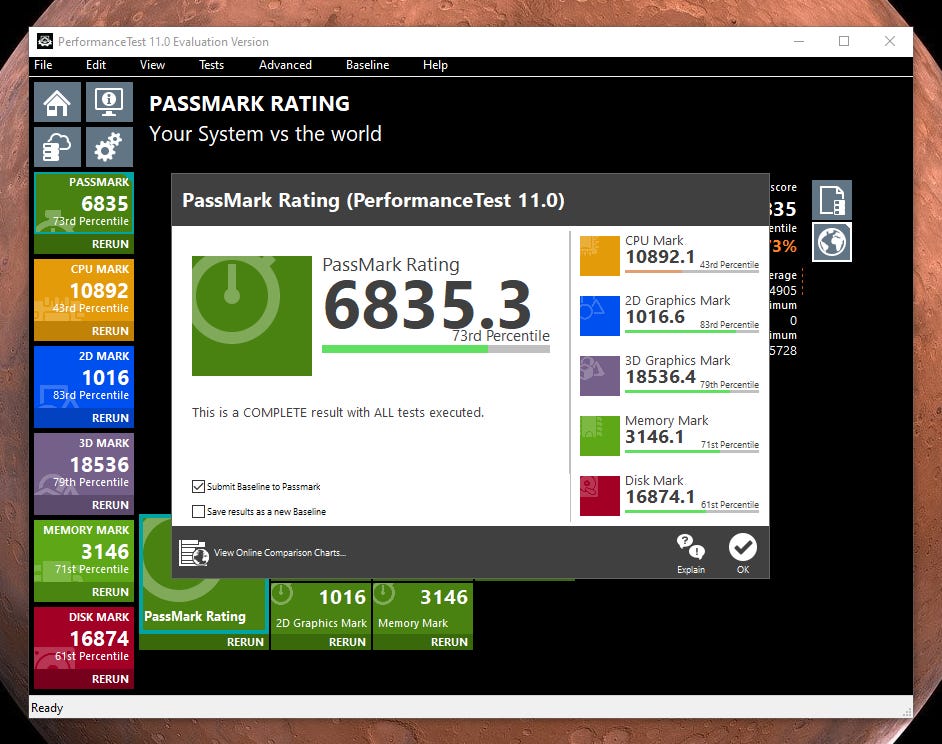Enable Save results as a new Baseline
This screenshot has width=942, height=744.
[x=198, y=511]
